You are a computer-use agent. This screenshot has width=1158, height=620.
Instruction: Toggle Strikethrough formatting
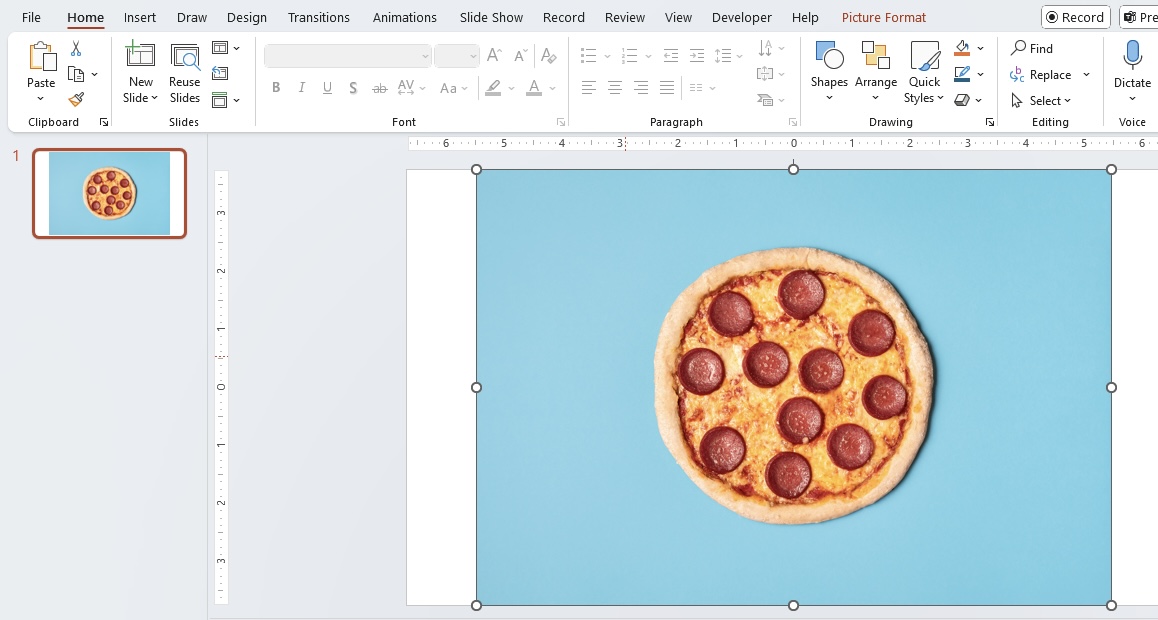pyautogui.click(x=380, y=88)
